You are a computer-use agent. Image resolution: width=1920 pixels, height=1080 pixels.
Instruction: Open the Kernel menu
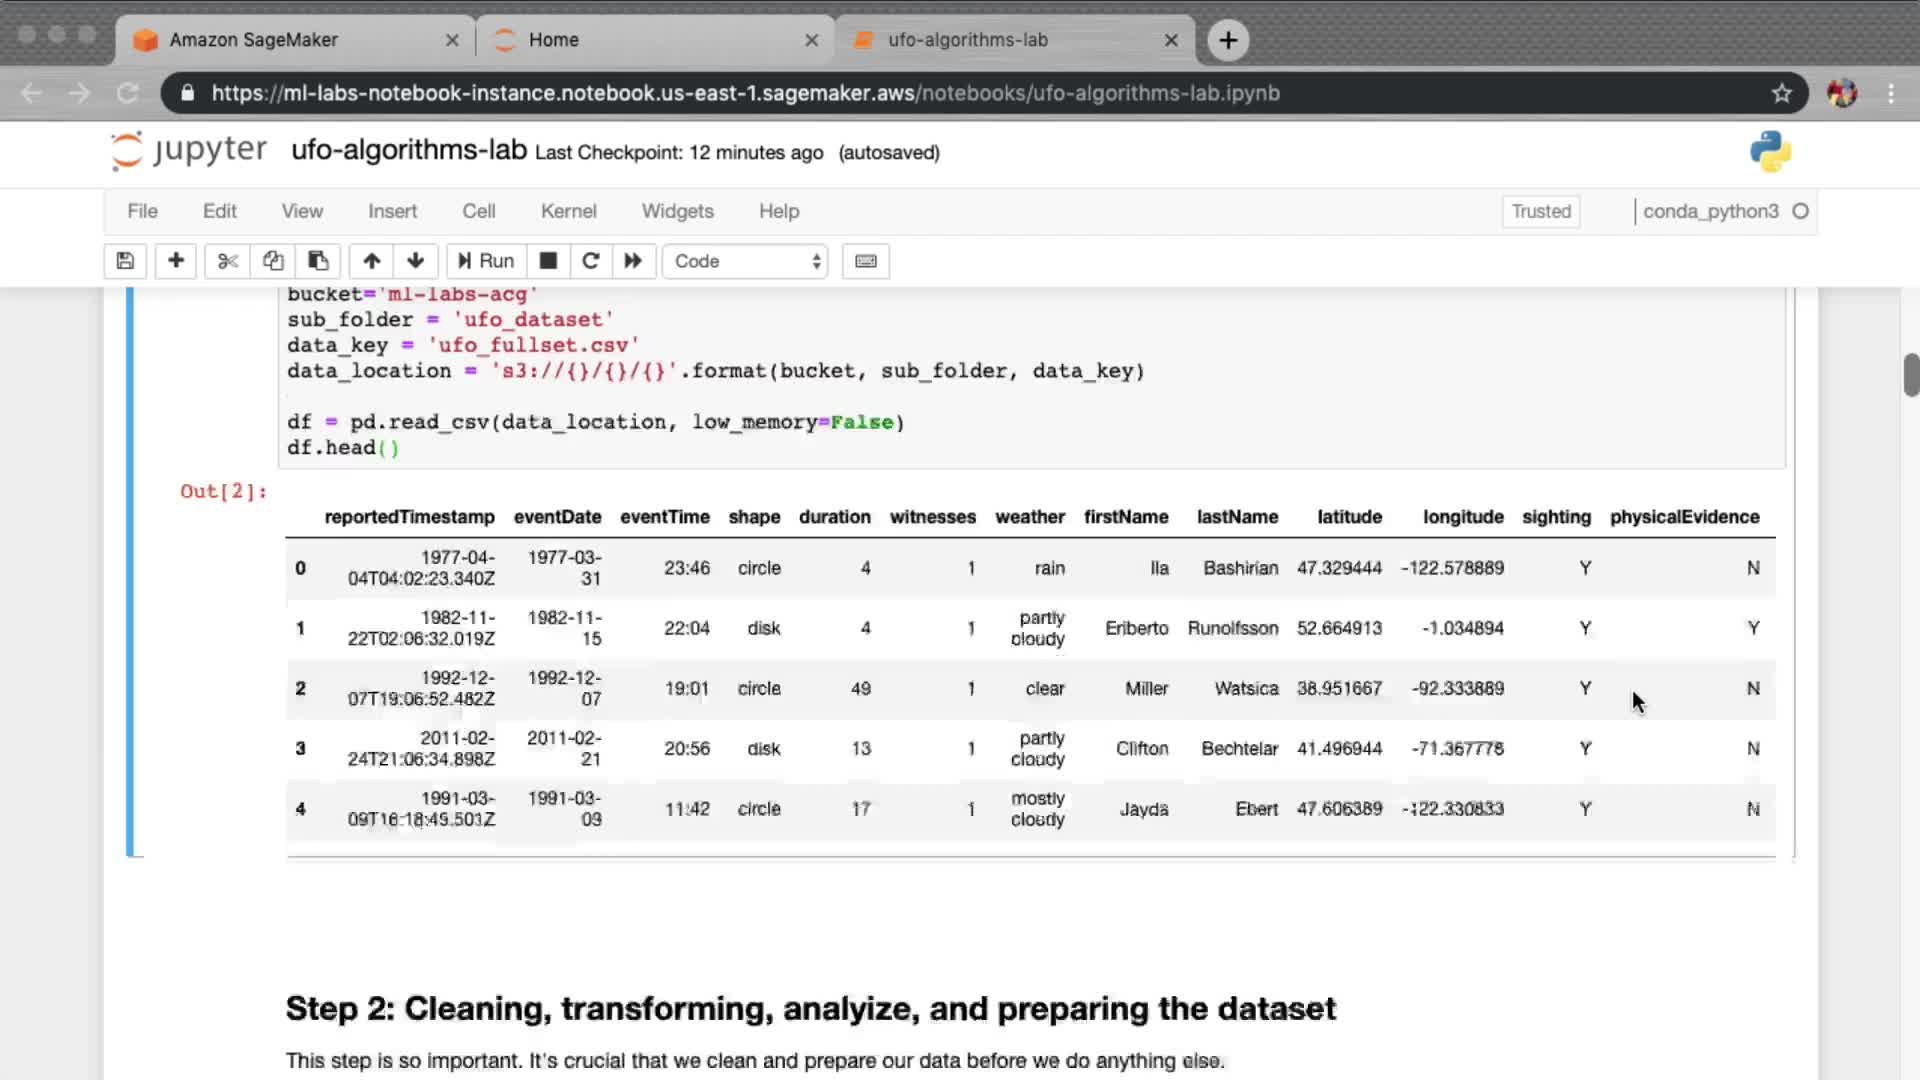(x=568, y=211)
